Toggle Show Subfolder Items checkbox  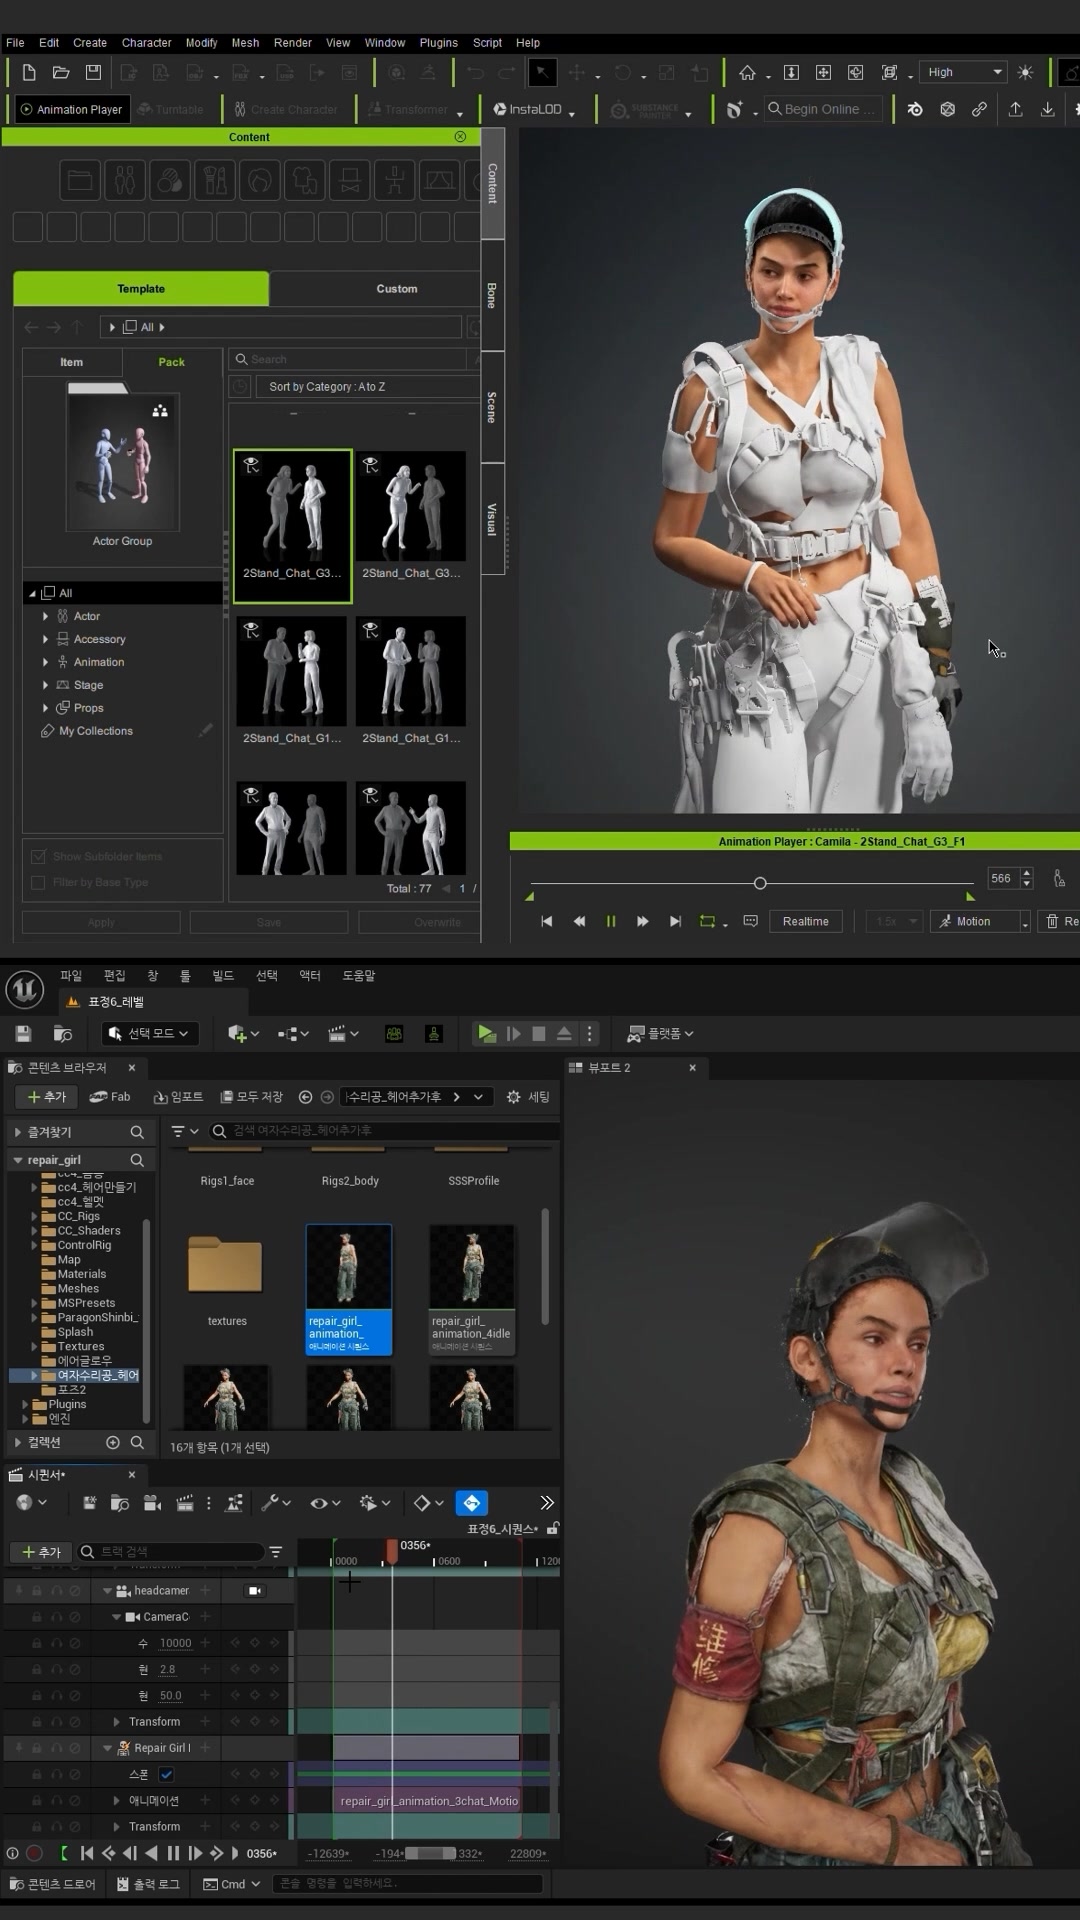pos(38,856)
